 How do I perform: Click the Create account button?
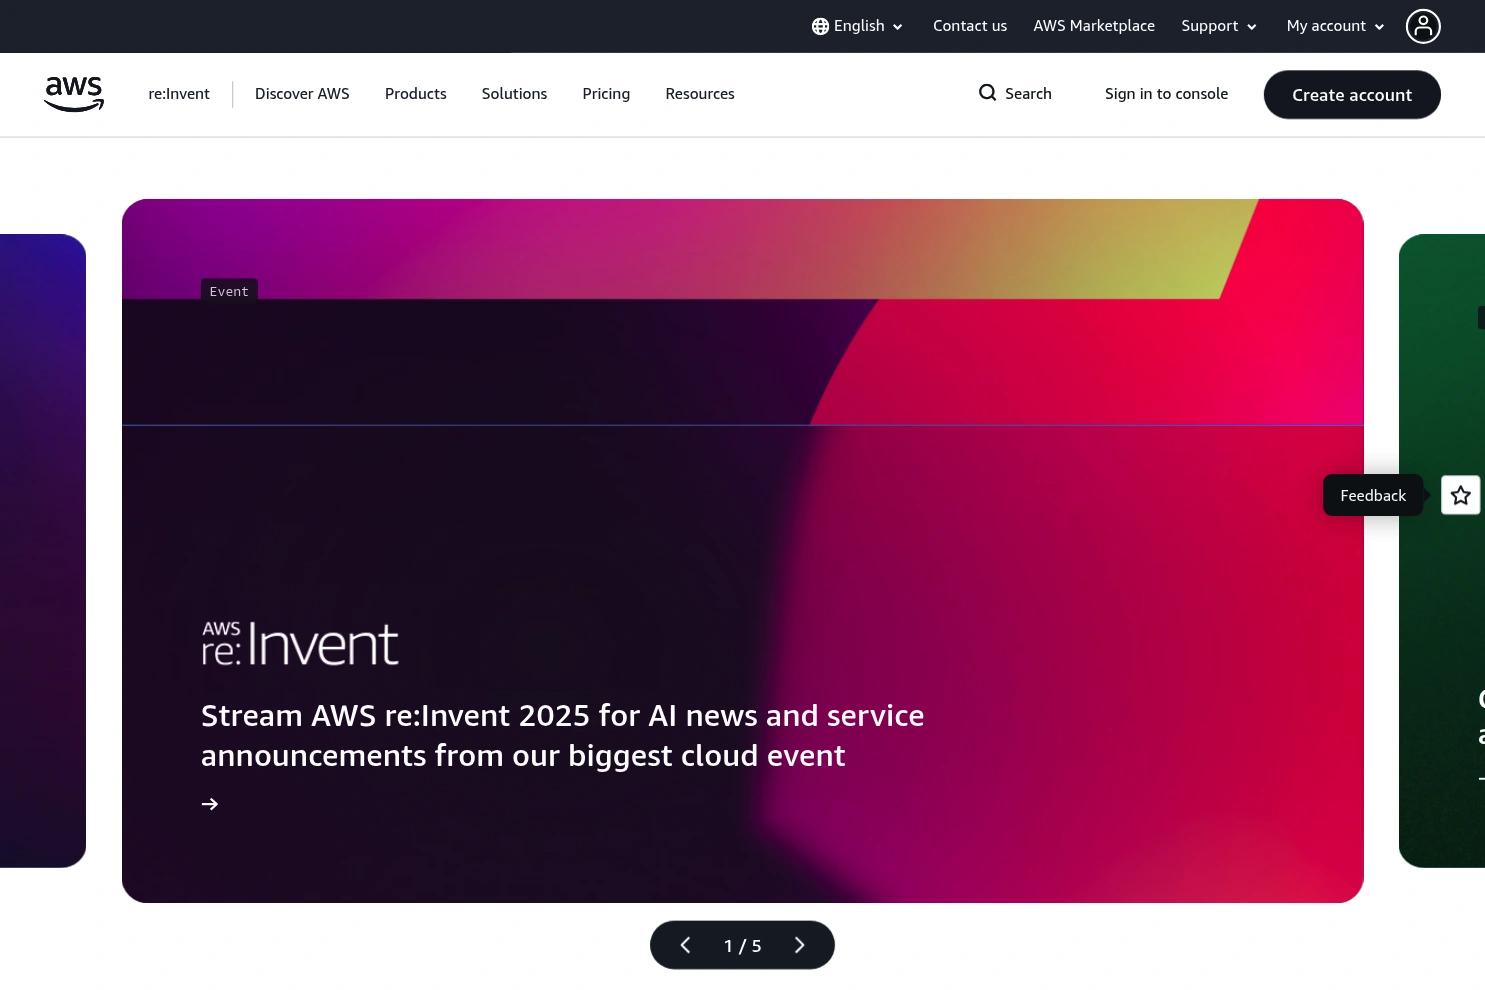[1352, 95]
